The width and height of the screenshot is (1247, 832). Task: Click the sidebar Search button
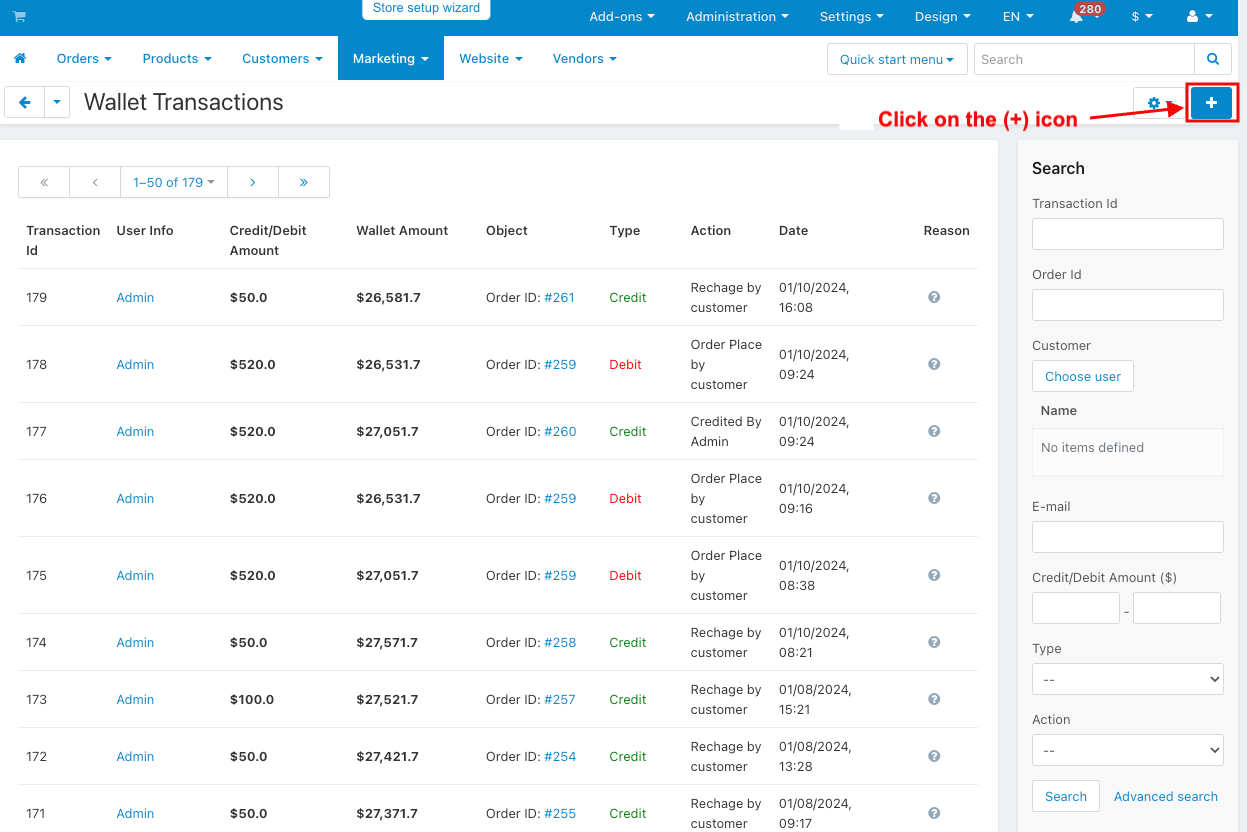click(1066, 796)
